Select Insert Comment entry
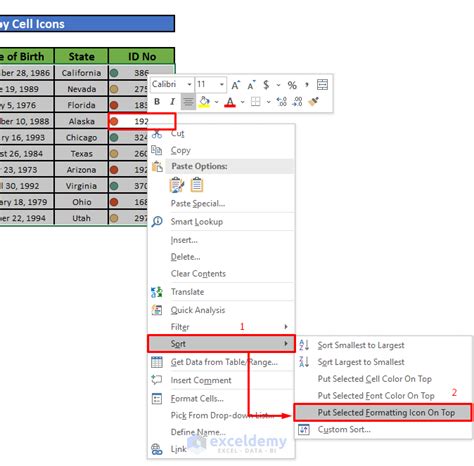Image resolution: width=474 pixels, height=466 pixels. (201, 380)
